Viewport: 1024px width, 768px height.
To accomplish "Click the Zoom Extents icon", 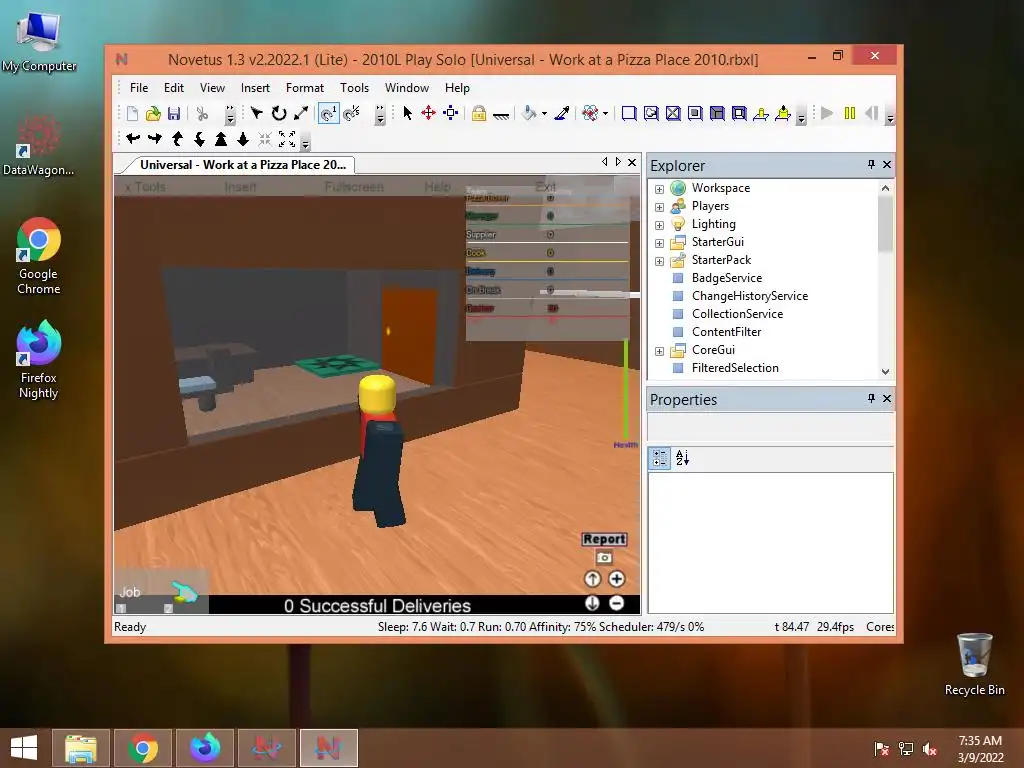I will click(x=287, y=138).
